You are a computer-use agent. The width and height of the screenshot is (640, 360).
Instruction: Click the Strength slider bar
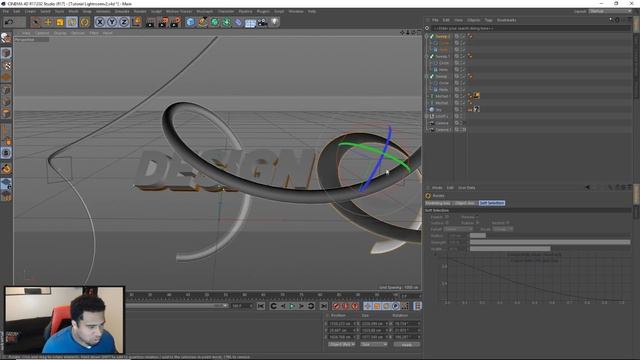(x=550, y=242)
